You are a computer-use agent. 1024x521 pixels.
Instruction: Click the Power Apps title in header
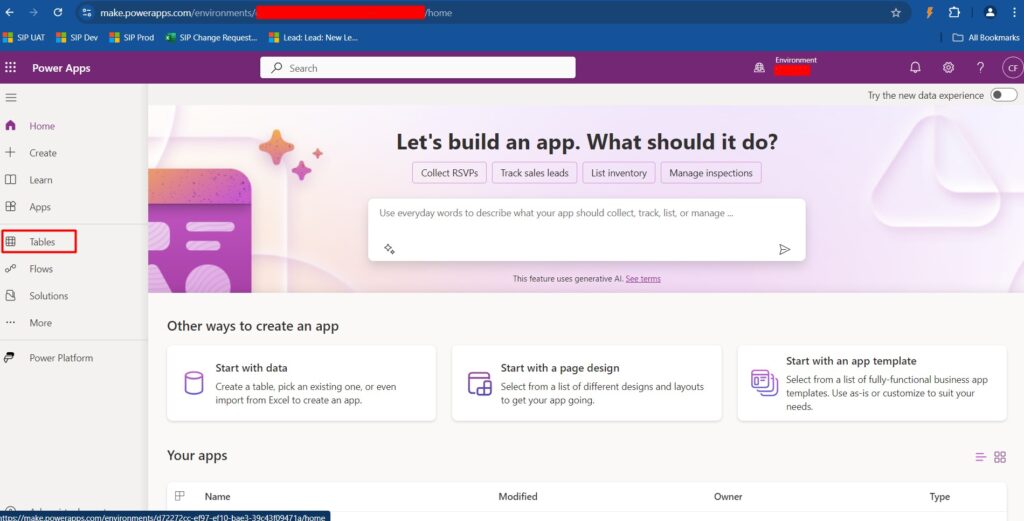(61, 68)
